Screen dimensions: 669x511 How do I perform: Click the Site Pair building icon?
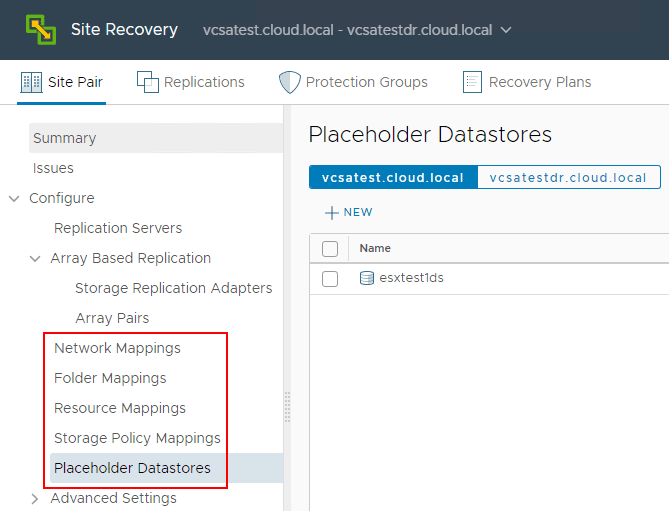(31, 82)
